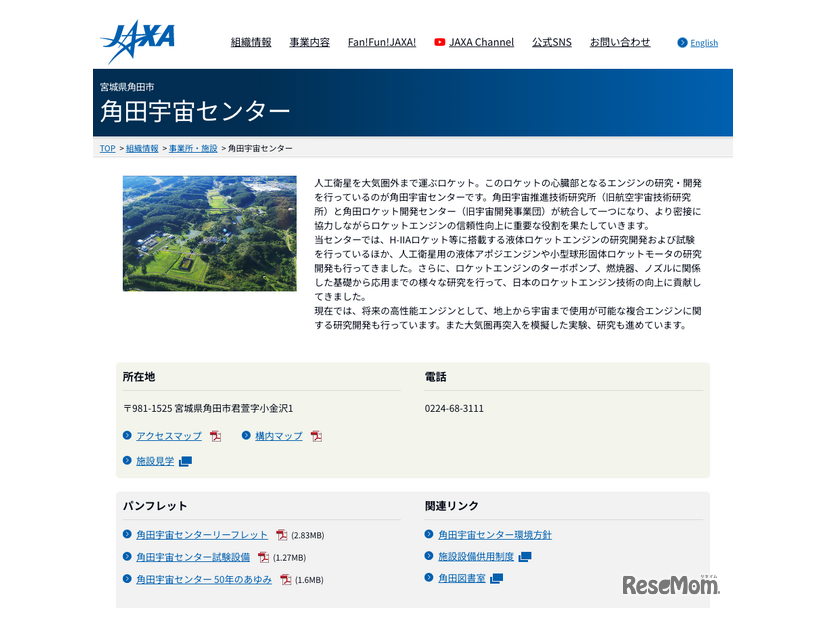Click the aerial photo of Kakuda Space Center
This screenshot has height=620, width=826.
210,233
